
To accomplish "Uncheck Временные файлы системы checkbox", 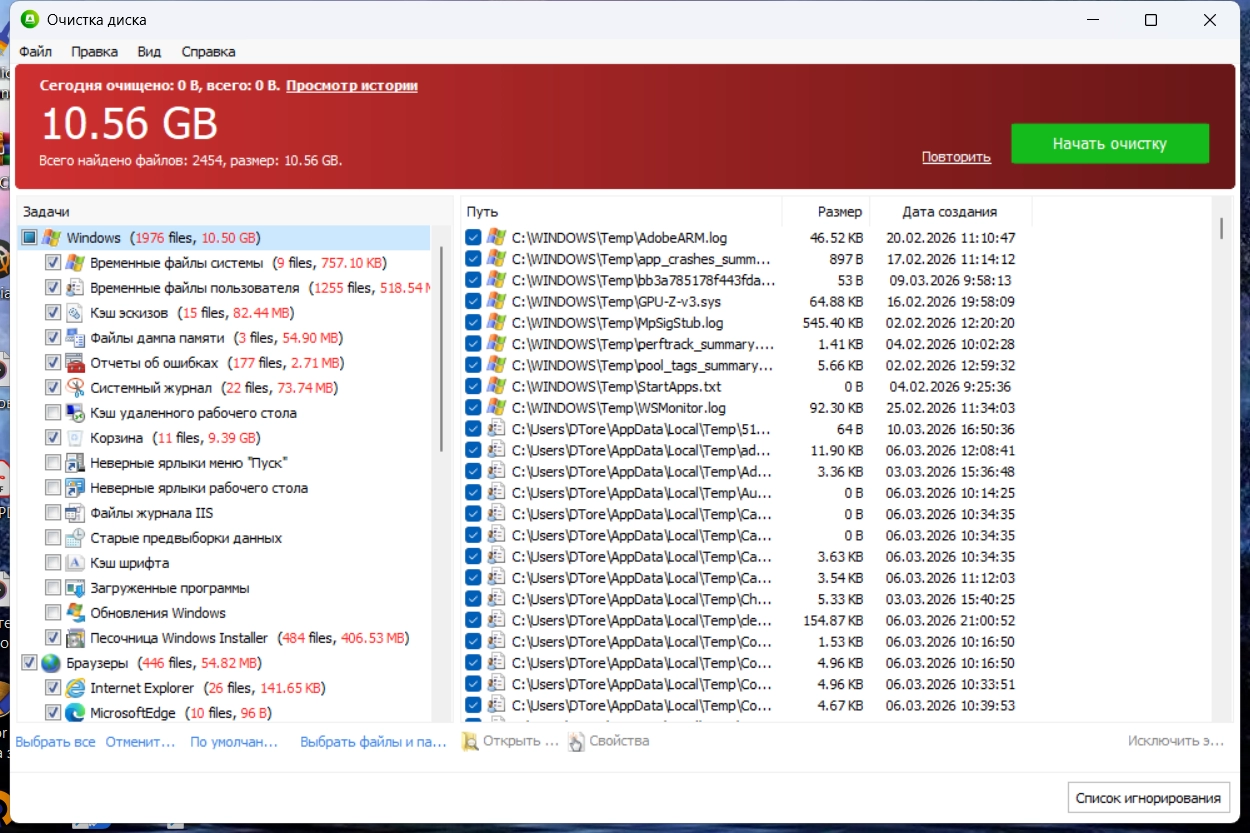I will pyautogui.click(x=53, y=263).
